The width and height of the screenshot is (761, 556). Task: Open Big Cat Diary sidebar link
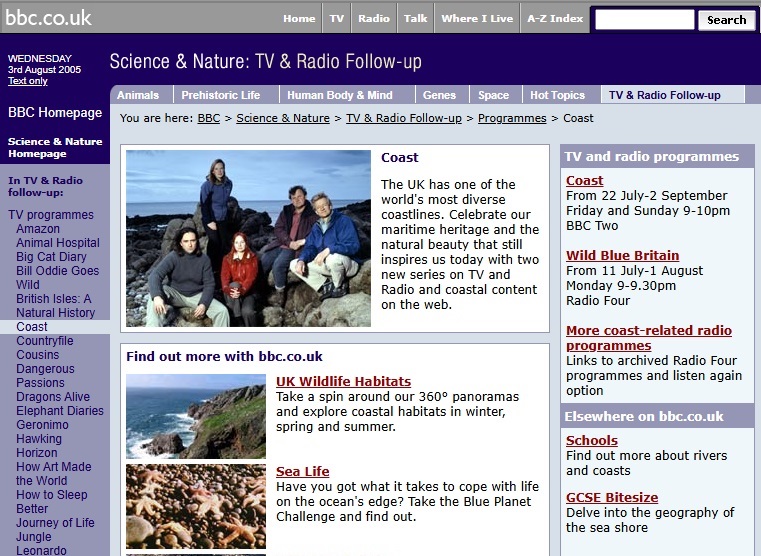51,257
